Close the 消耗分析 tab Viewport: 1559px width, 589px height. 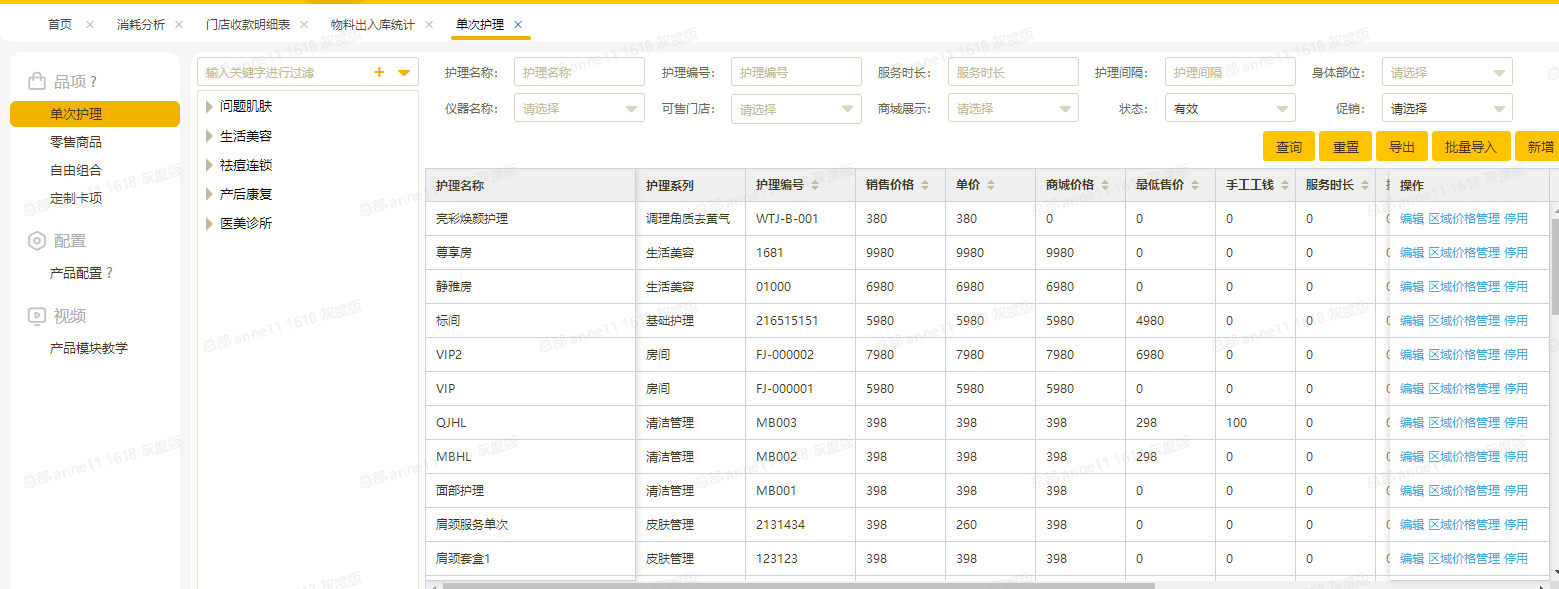[x=179, y=24]
